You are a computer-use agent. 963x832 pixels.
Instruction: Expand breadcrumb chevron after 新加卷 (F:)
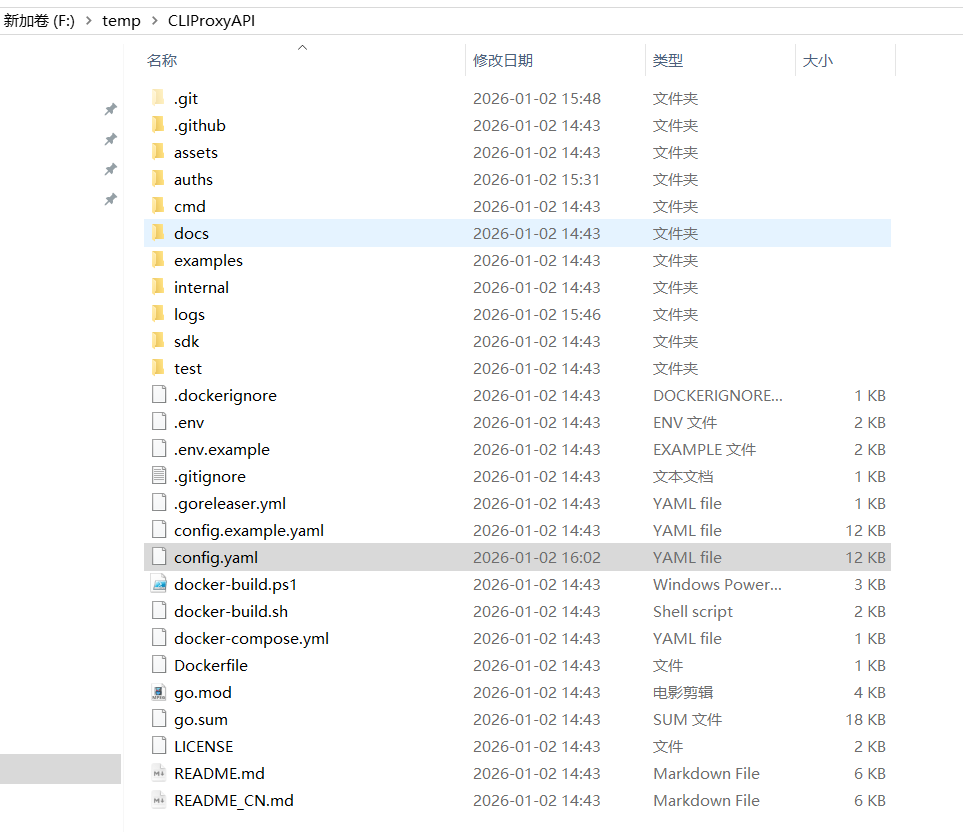89,21
